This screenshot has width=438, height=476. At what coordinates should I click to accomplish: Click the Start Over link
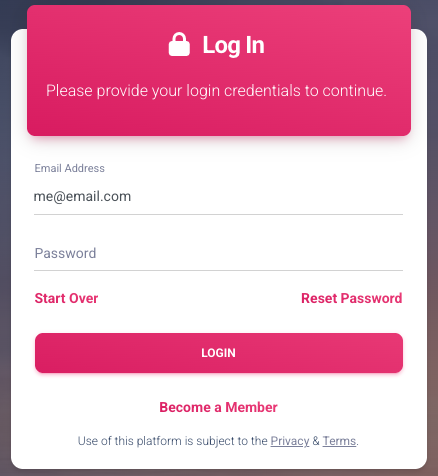tap(66, 298)
